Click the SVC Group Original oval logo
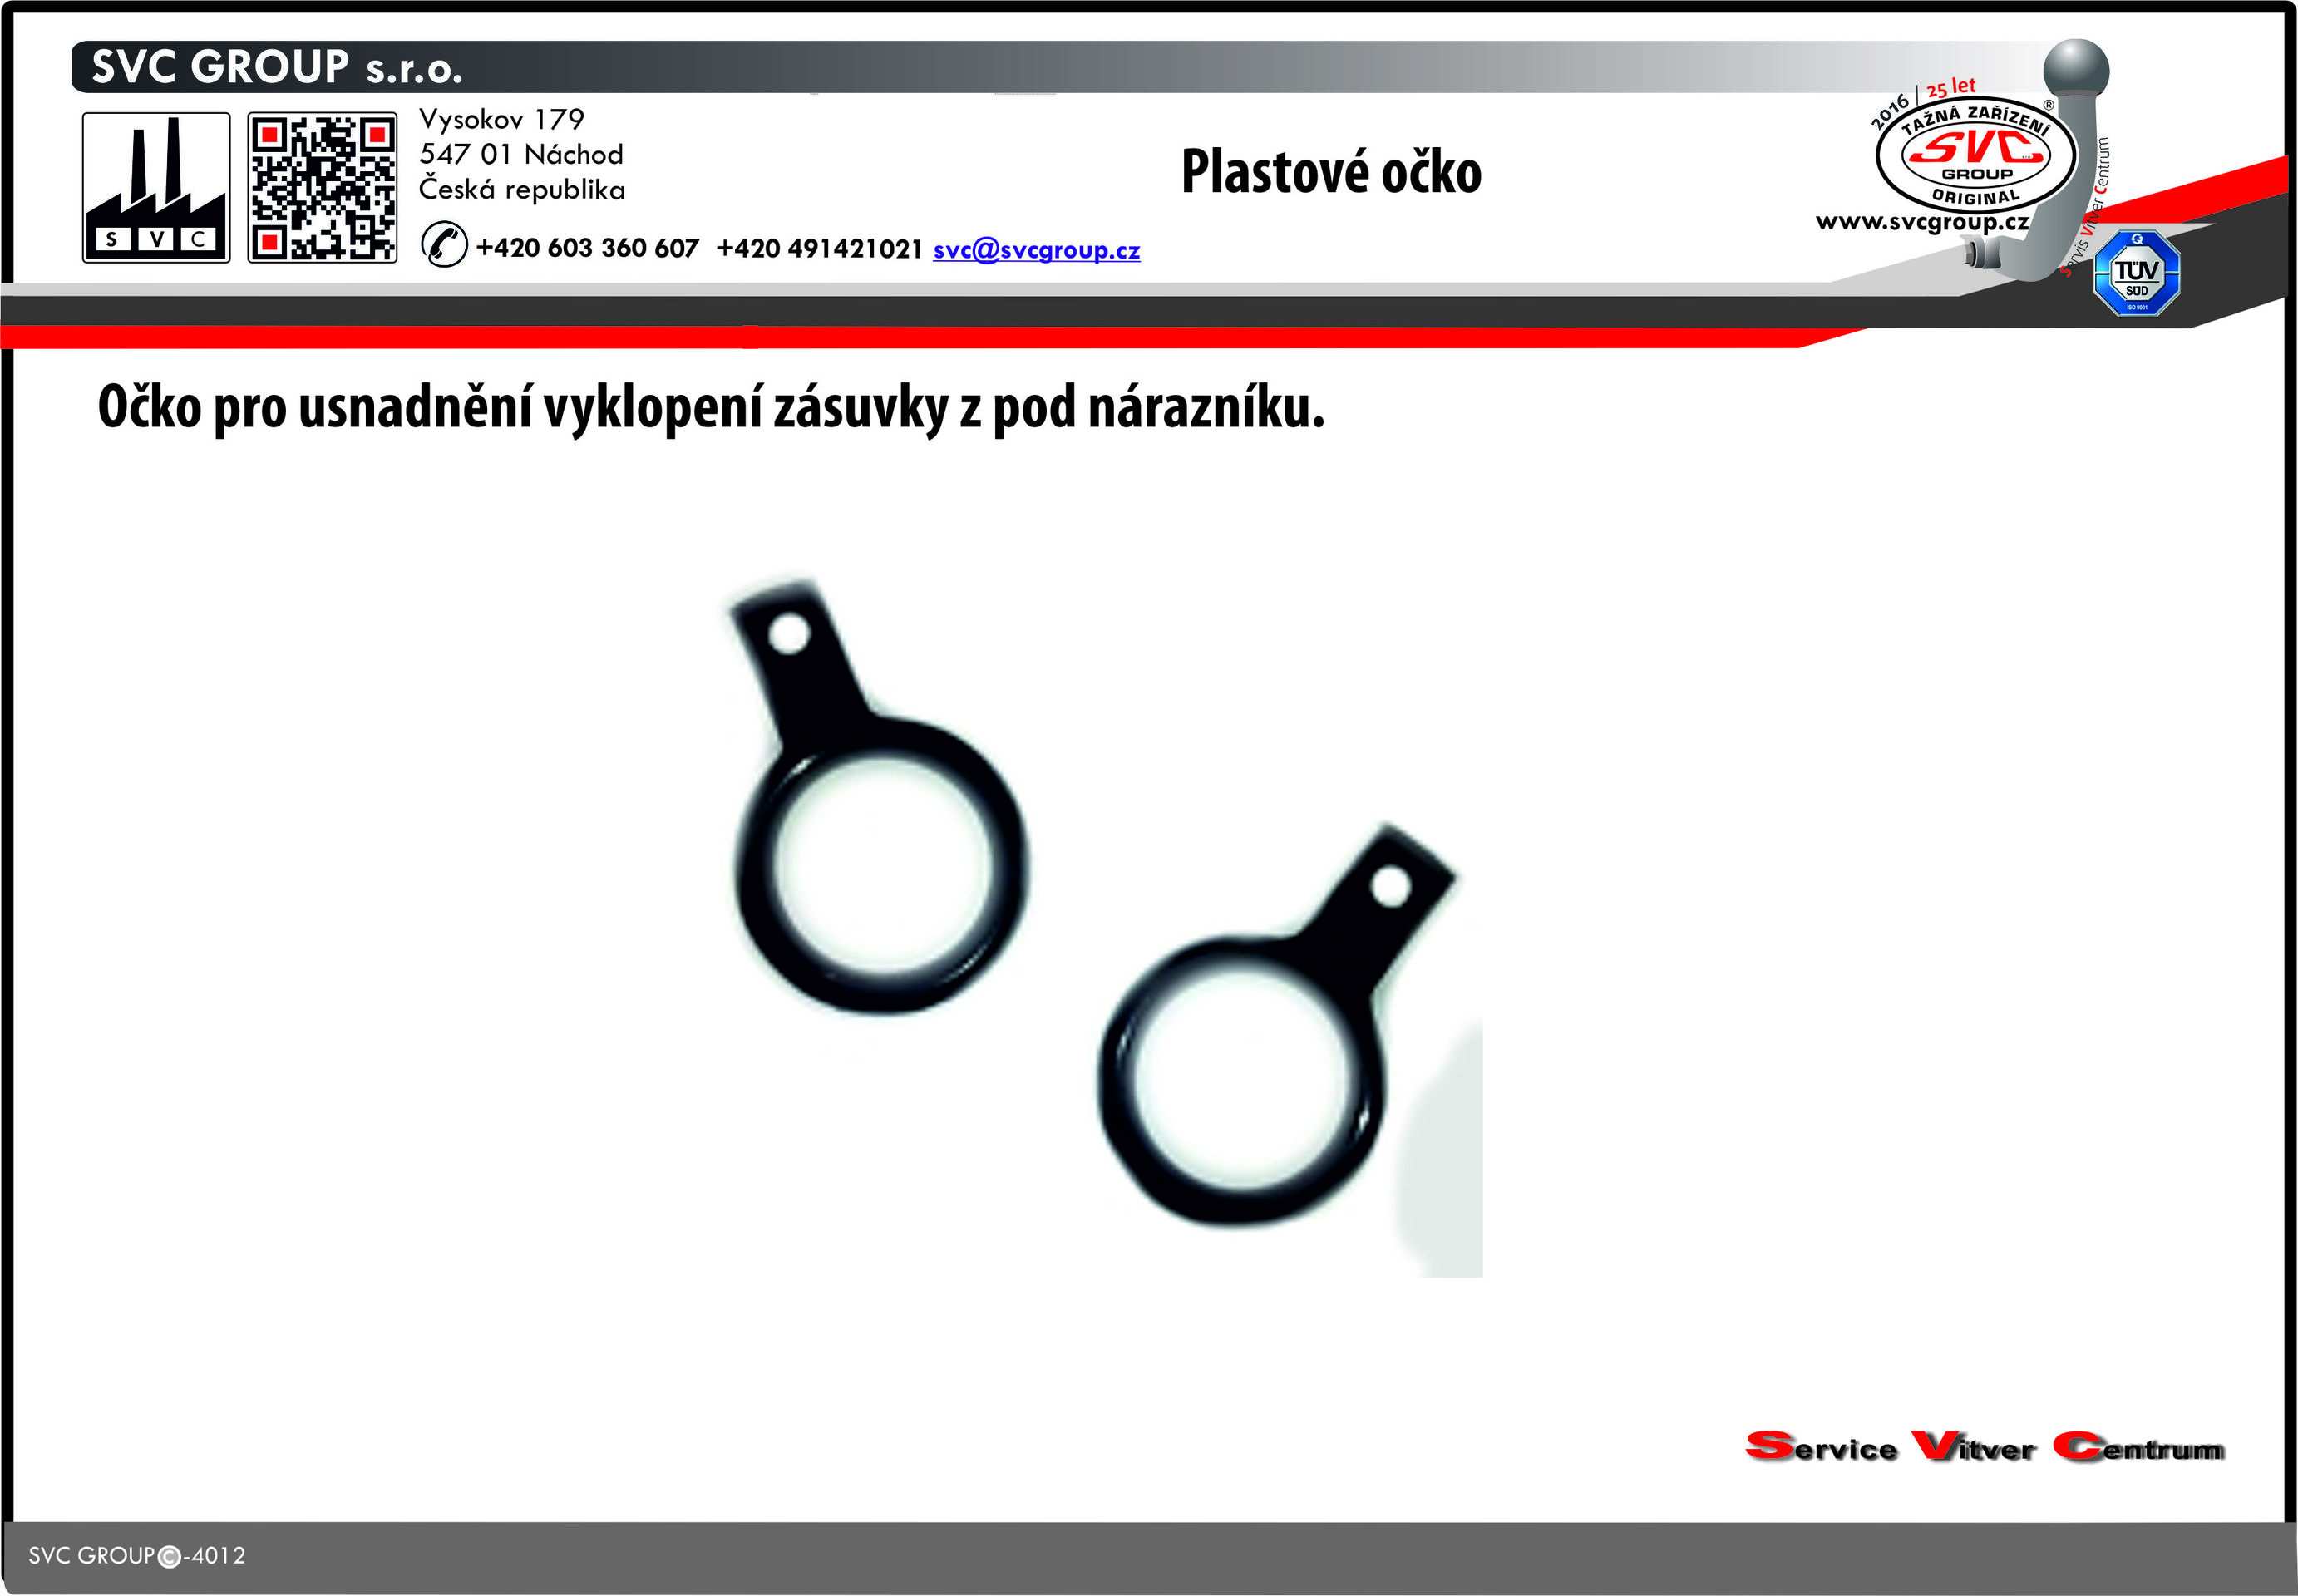This screenshot has height=1596, width=2298. (x=1975, y=156)
